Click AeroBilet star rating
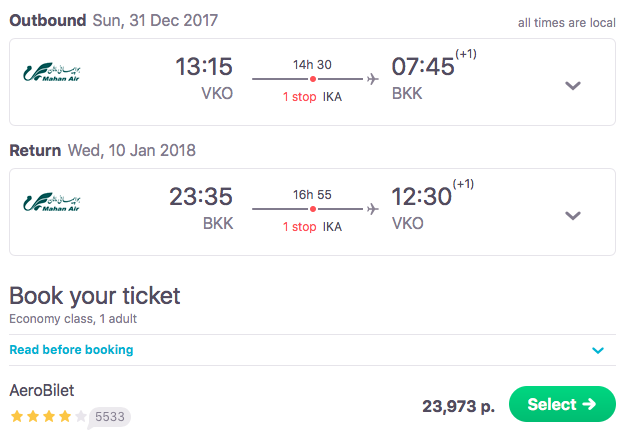The width and height of the screenshot is (634, 437). click(48, 416)
